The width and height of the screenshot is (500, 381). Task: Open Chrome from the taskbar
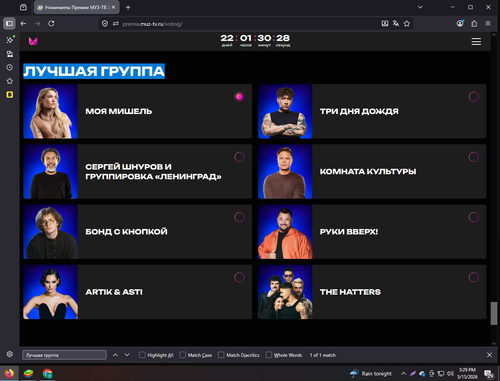48,373
